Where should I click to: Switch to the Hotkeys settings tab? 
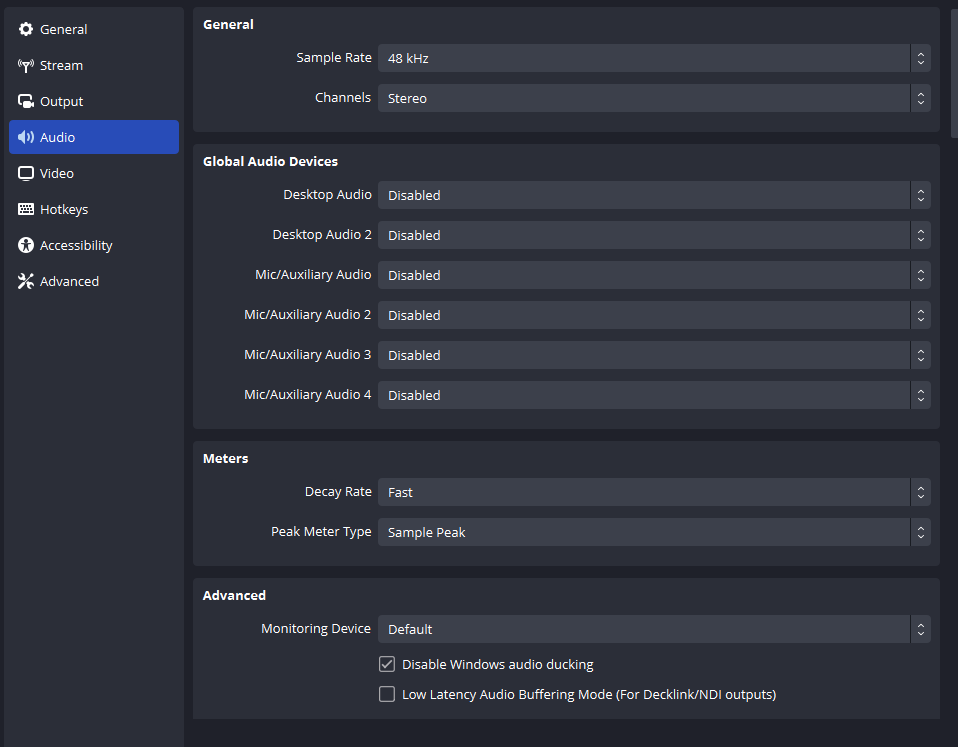click(64, 210)
